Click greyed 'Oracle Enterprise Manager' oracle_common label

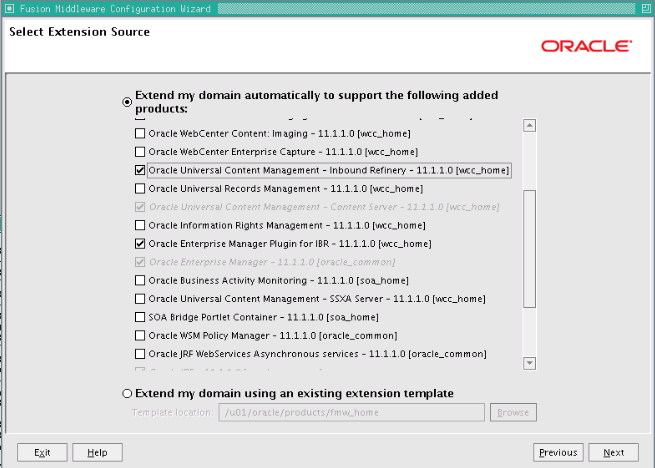pyautogui.click(x=272, y=262)
